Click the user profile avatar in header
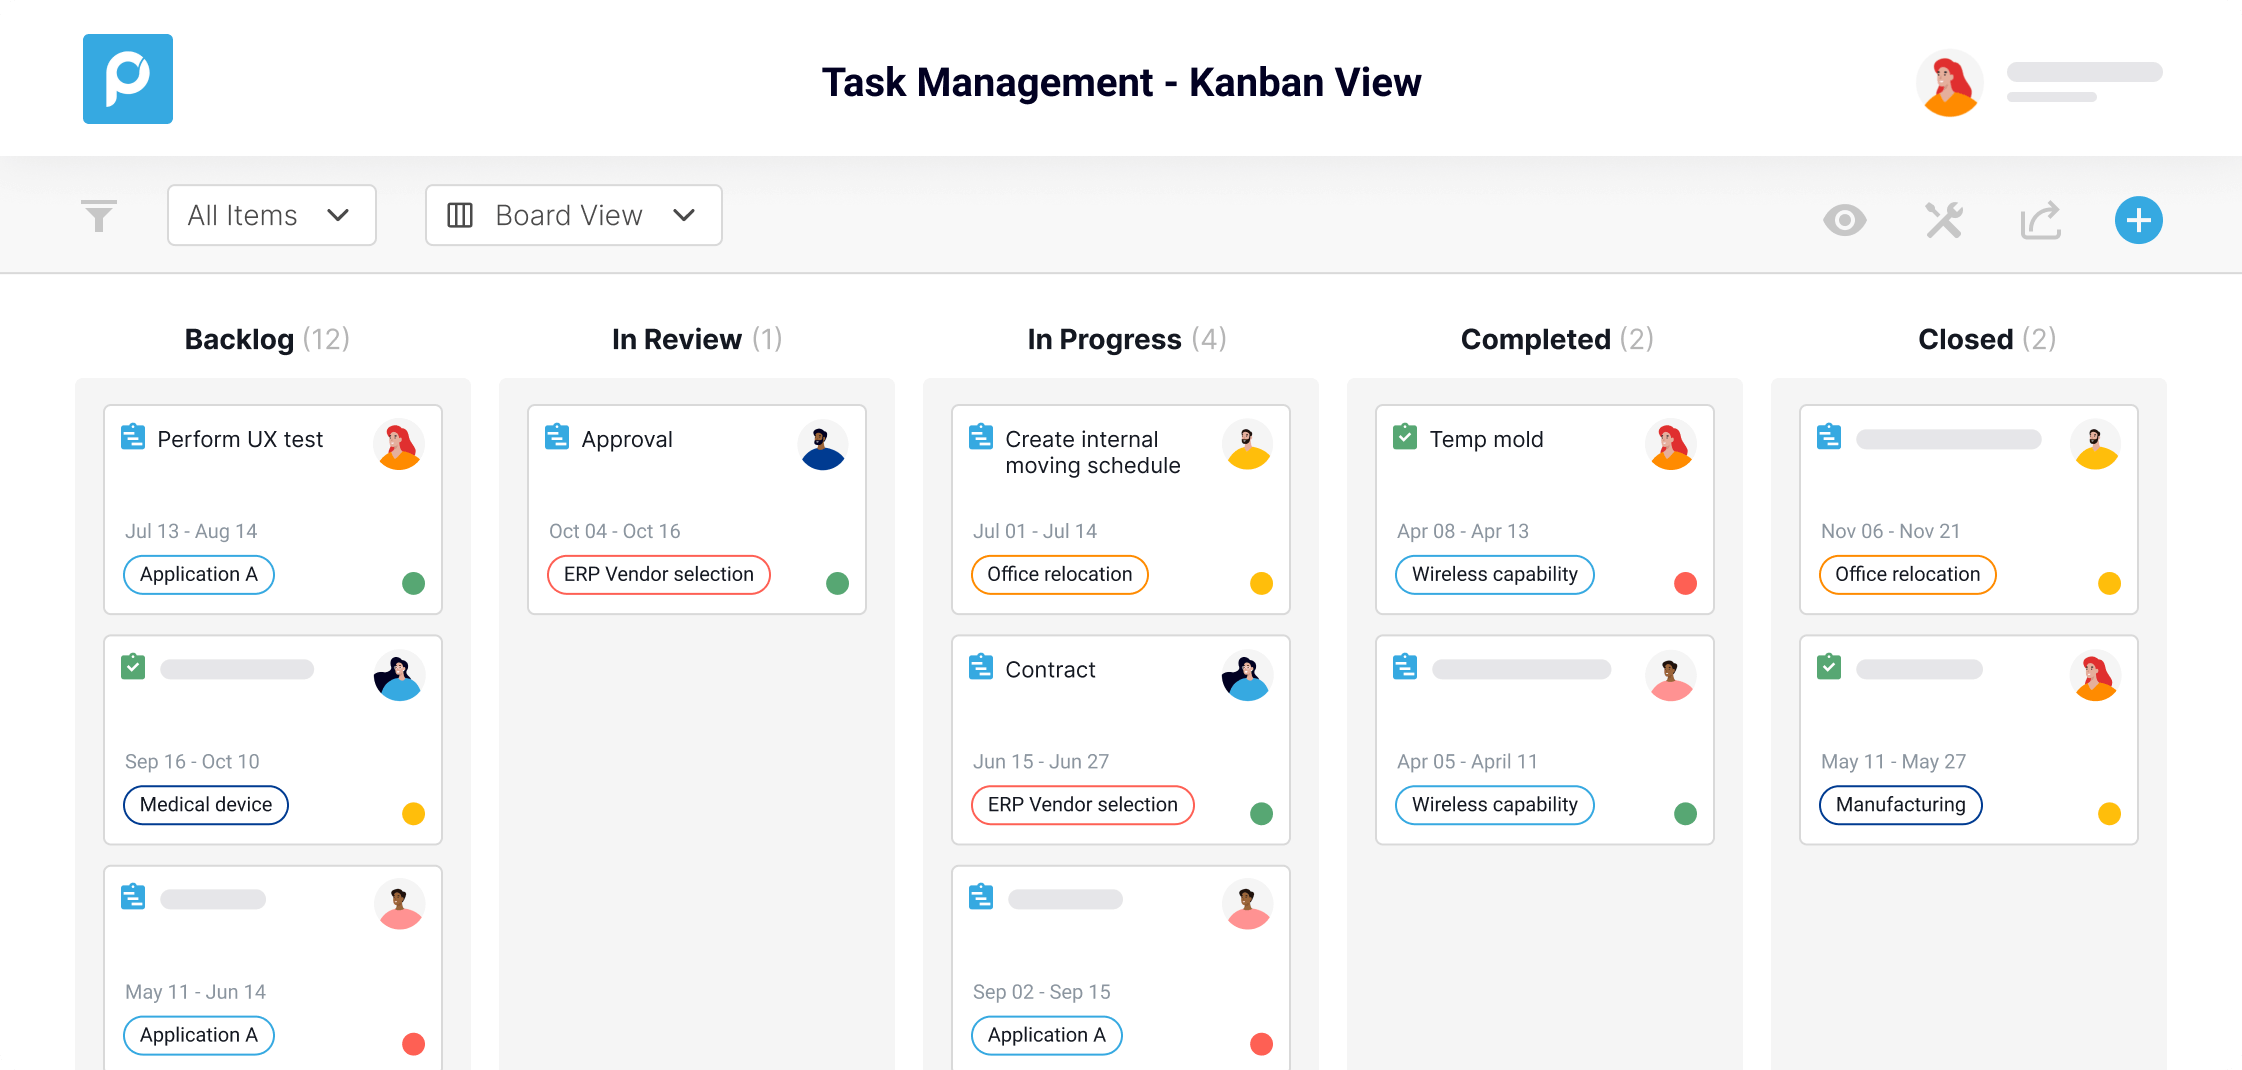The width and height of the screenshot is (2242, 1070). click(1950, 83)
